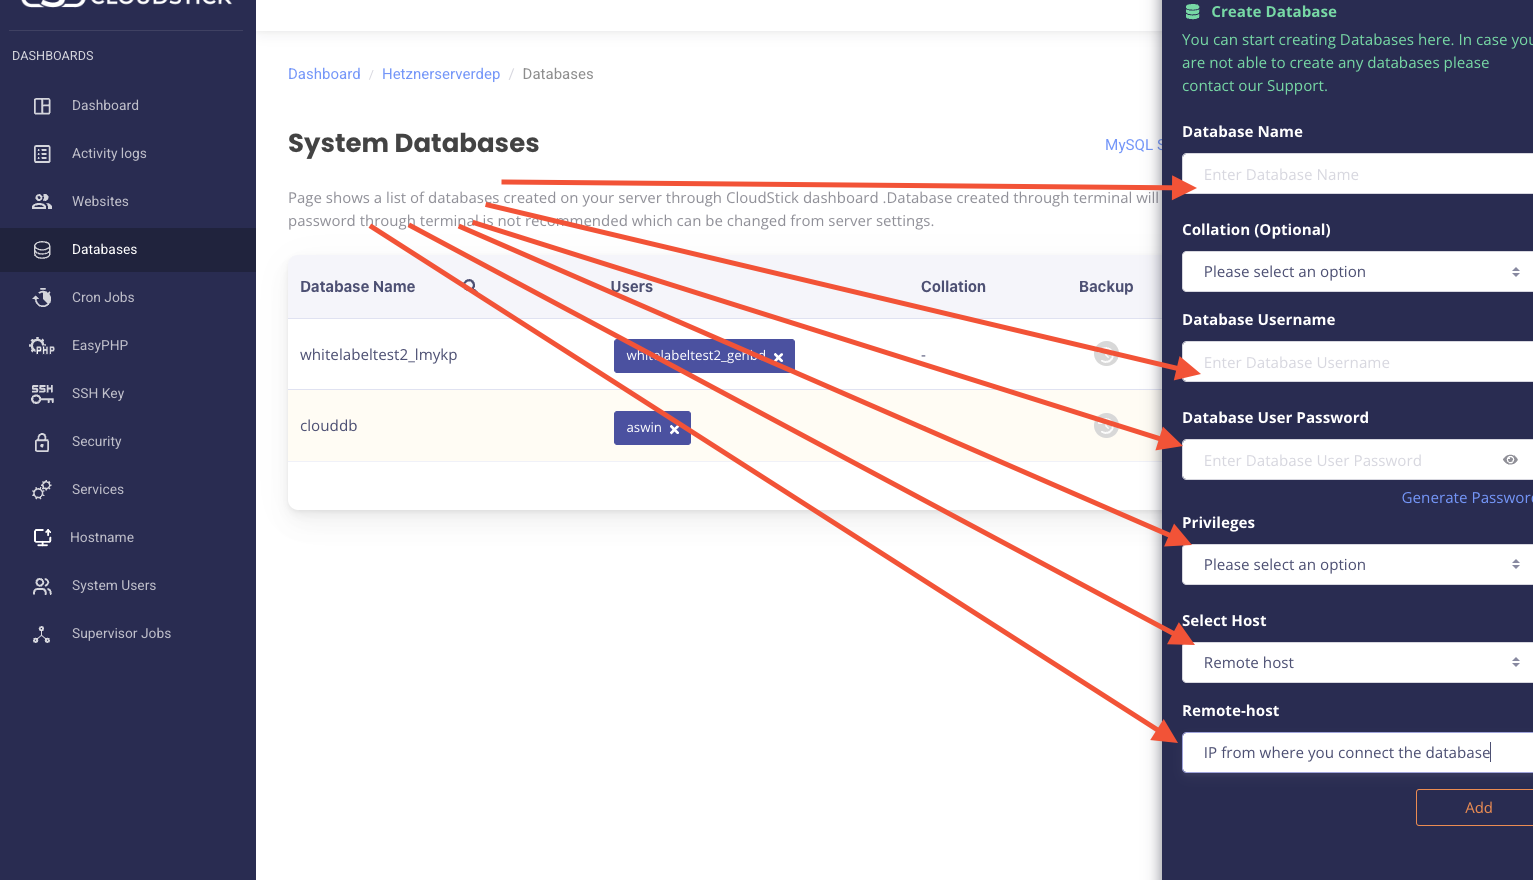Open the Services sidebar entry
Image resolution: width=1533 pixels, height=880 pixels.
click(97, 489)
